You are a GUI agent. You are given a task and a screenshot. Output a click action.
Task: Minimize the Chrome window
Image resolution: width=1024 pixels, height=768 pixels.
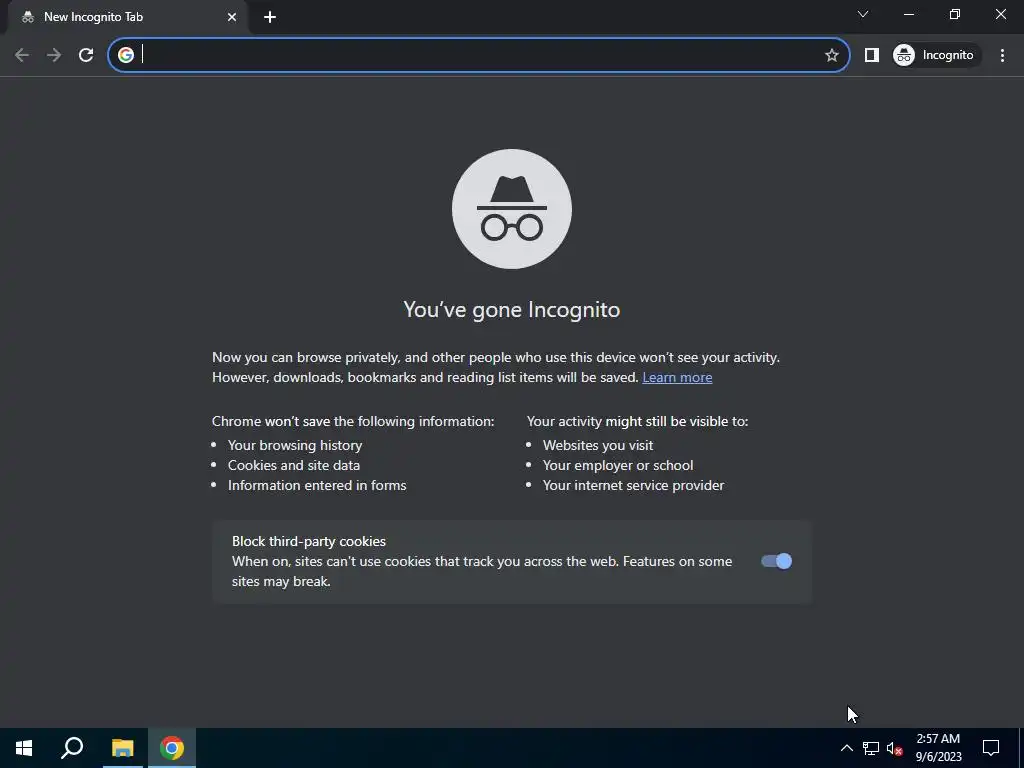pyautogui.click(x=909, y=14)
